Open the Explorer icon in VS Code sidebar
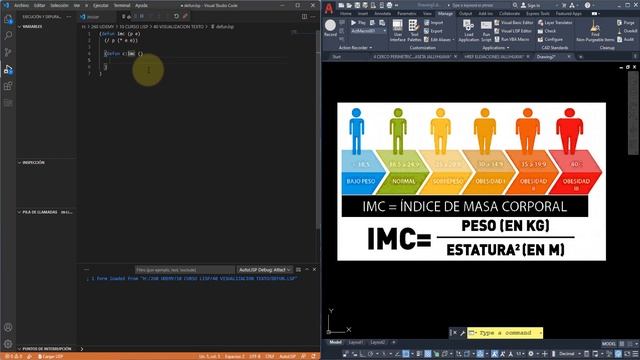 (8, 19)
